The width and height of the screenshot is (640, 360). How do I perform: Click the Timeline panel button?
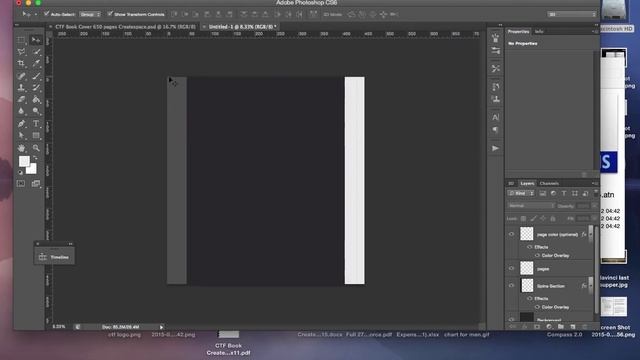pyautogui.click(x=54, y=257)
